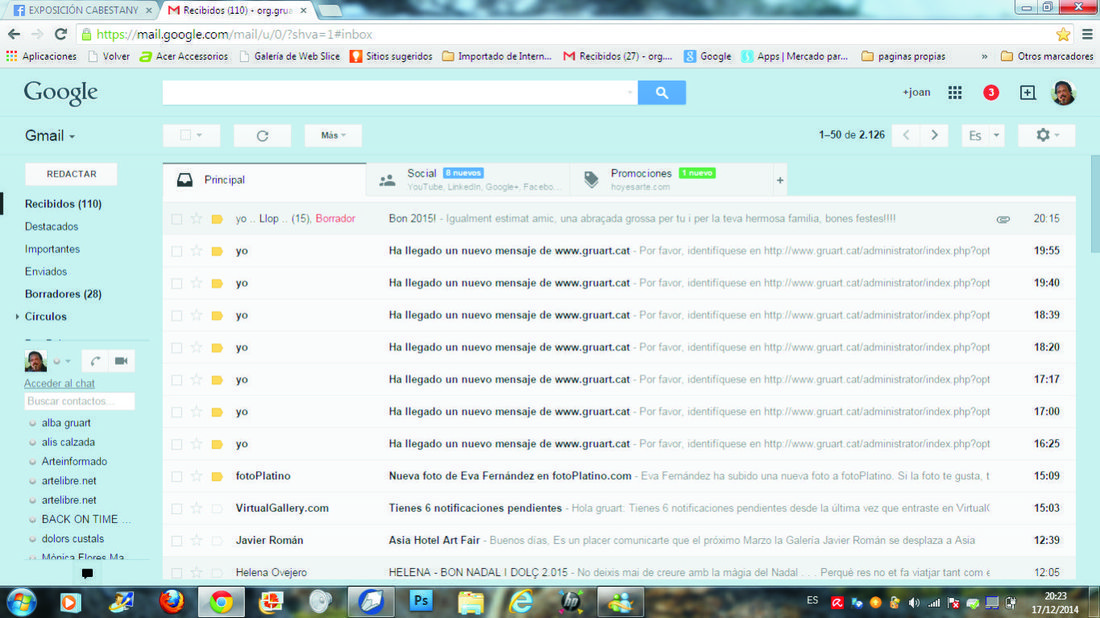Screen dimensions: 1100x618
Task: Tick the checkbox for Bon 2015! conversation
Action: pos(177,219)
